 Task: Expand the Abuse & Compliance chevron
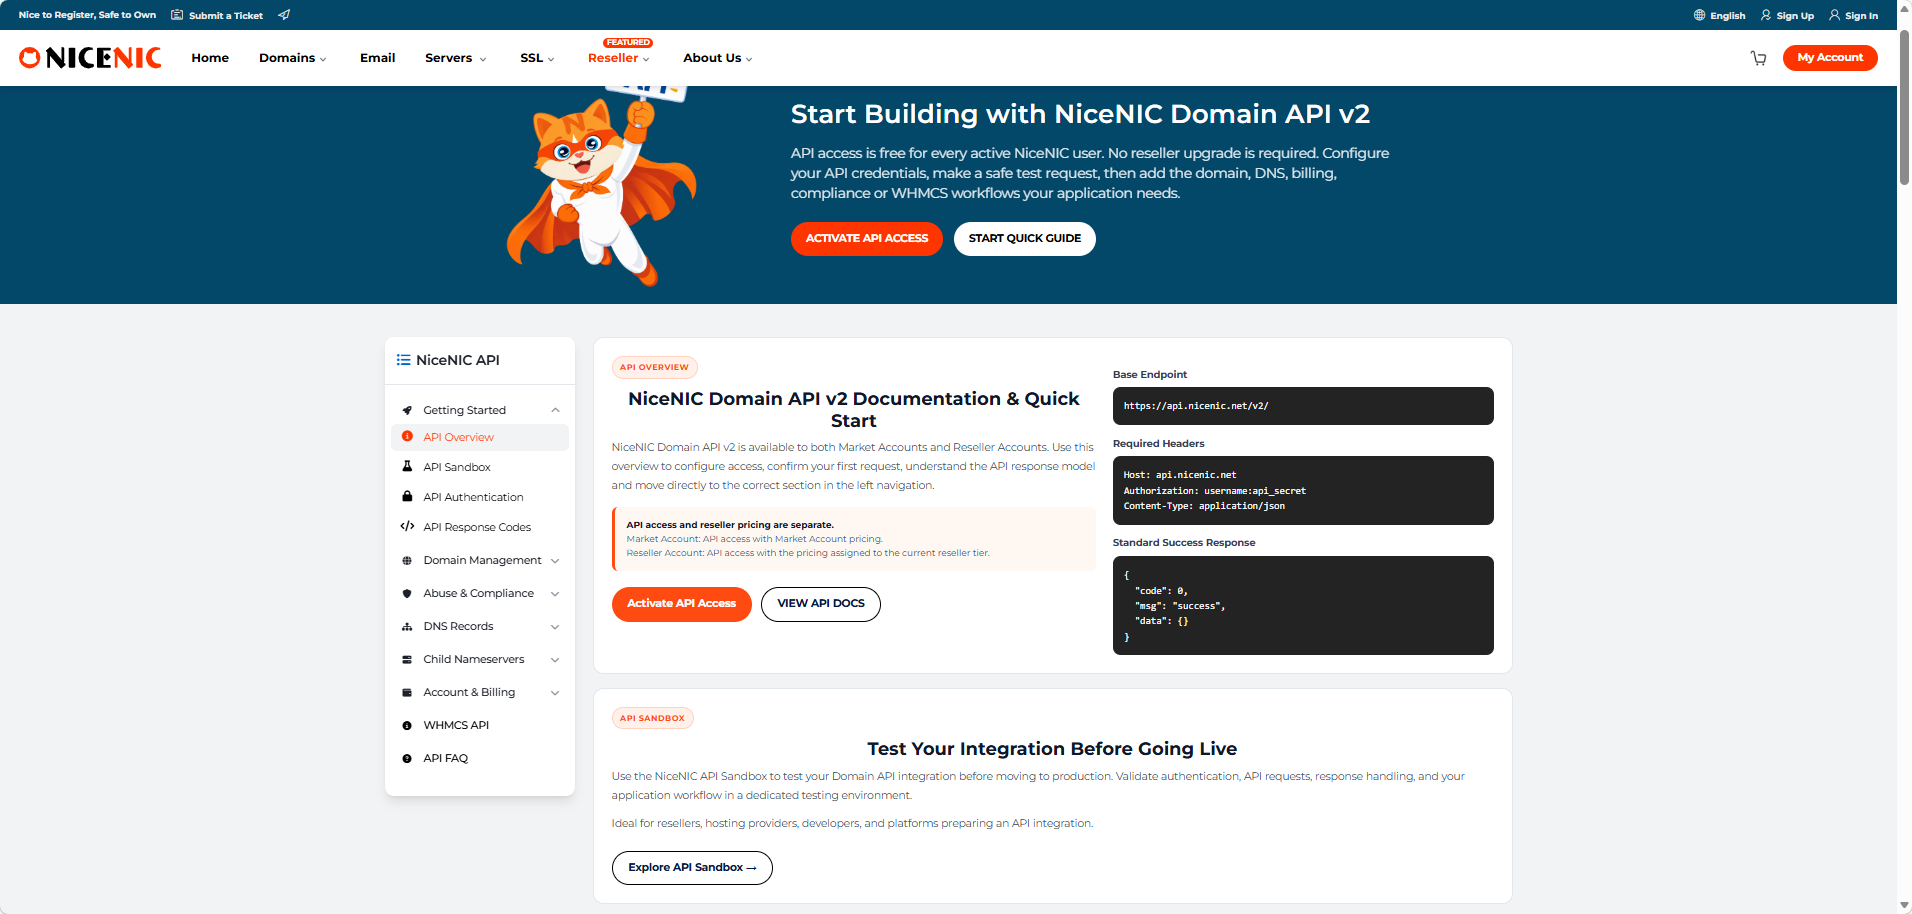(555, 593)
